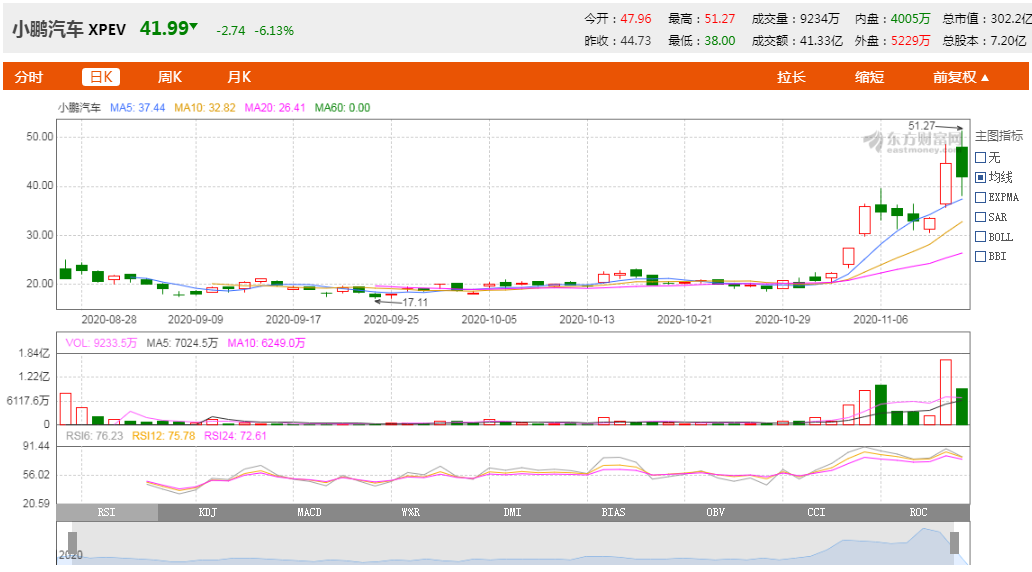Grab the left handle of range slider
This screenshot has width=1032, height=572.
(72, 543)
